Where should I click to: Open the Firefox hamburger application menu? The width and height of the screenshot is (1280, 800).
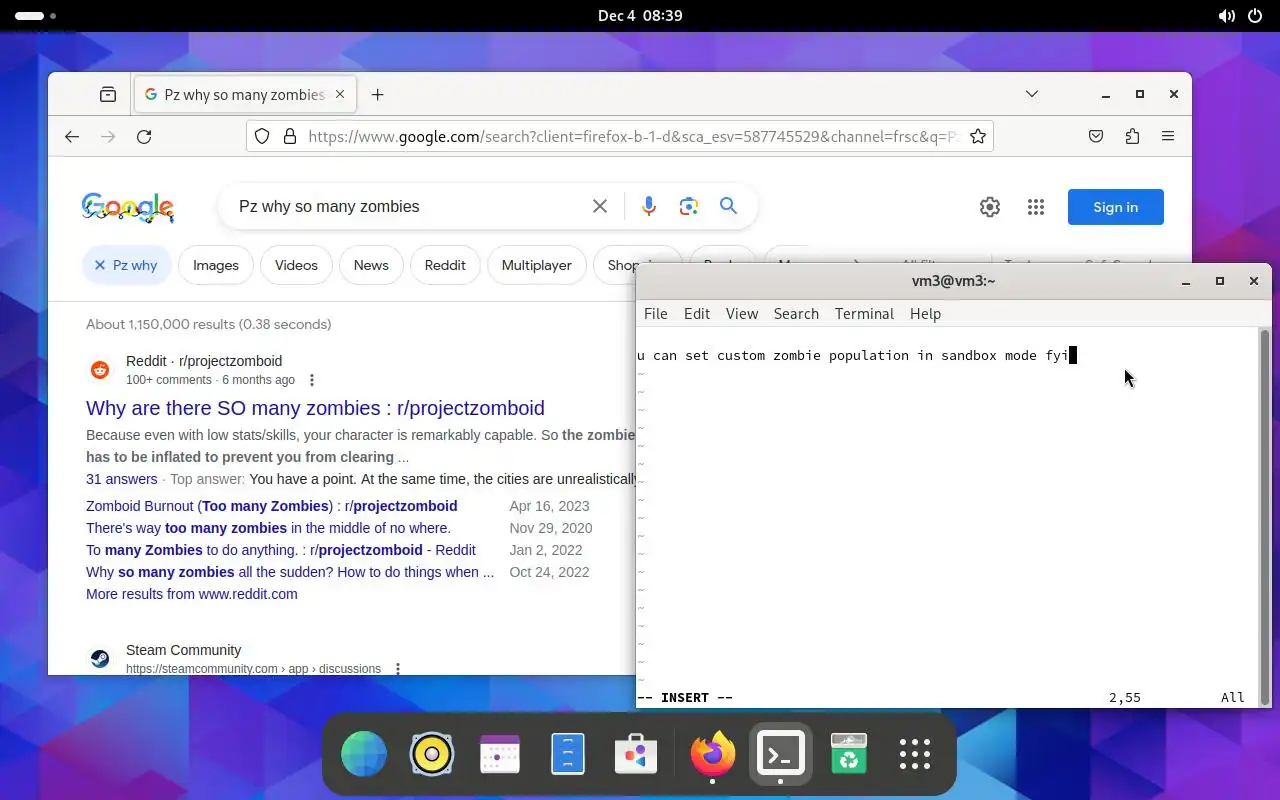[1168, 137]
